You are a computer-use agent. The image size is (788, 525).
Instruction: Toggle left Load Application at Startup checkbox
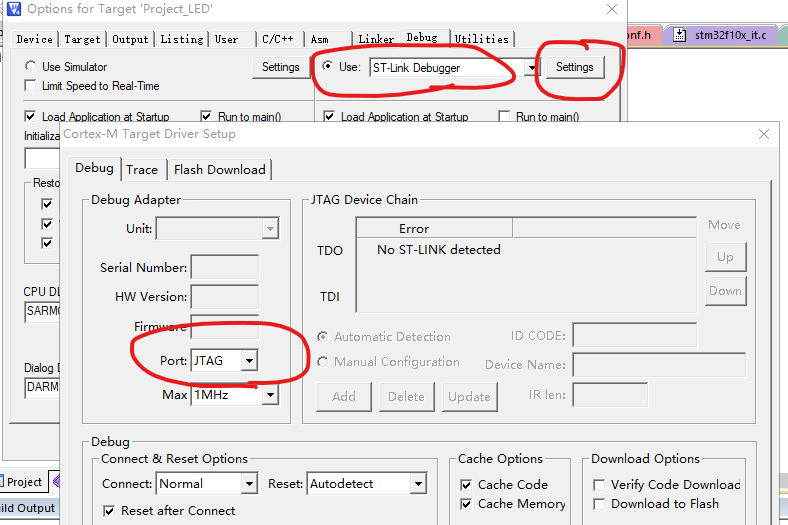30,117
